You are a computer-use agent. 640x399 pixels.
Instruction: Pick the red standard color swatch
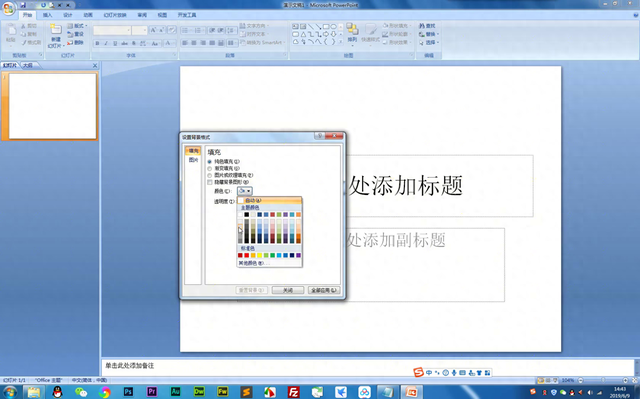point(247,255)
